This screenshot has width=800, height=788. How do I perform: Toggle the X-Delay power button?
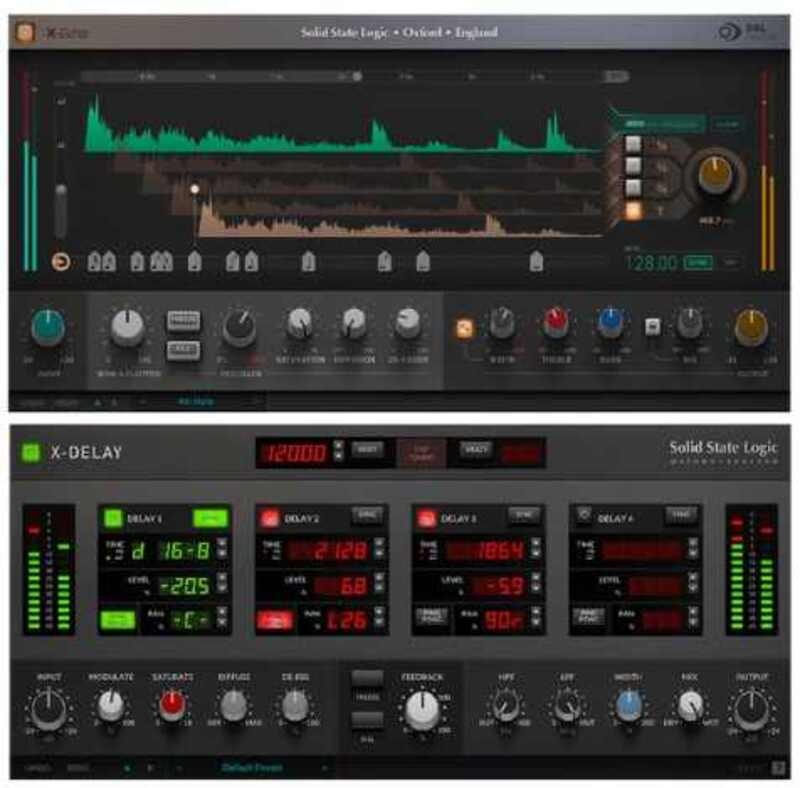(31, 452)
